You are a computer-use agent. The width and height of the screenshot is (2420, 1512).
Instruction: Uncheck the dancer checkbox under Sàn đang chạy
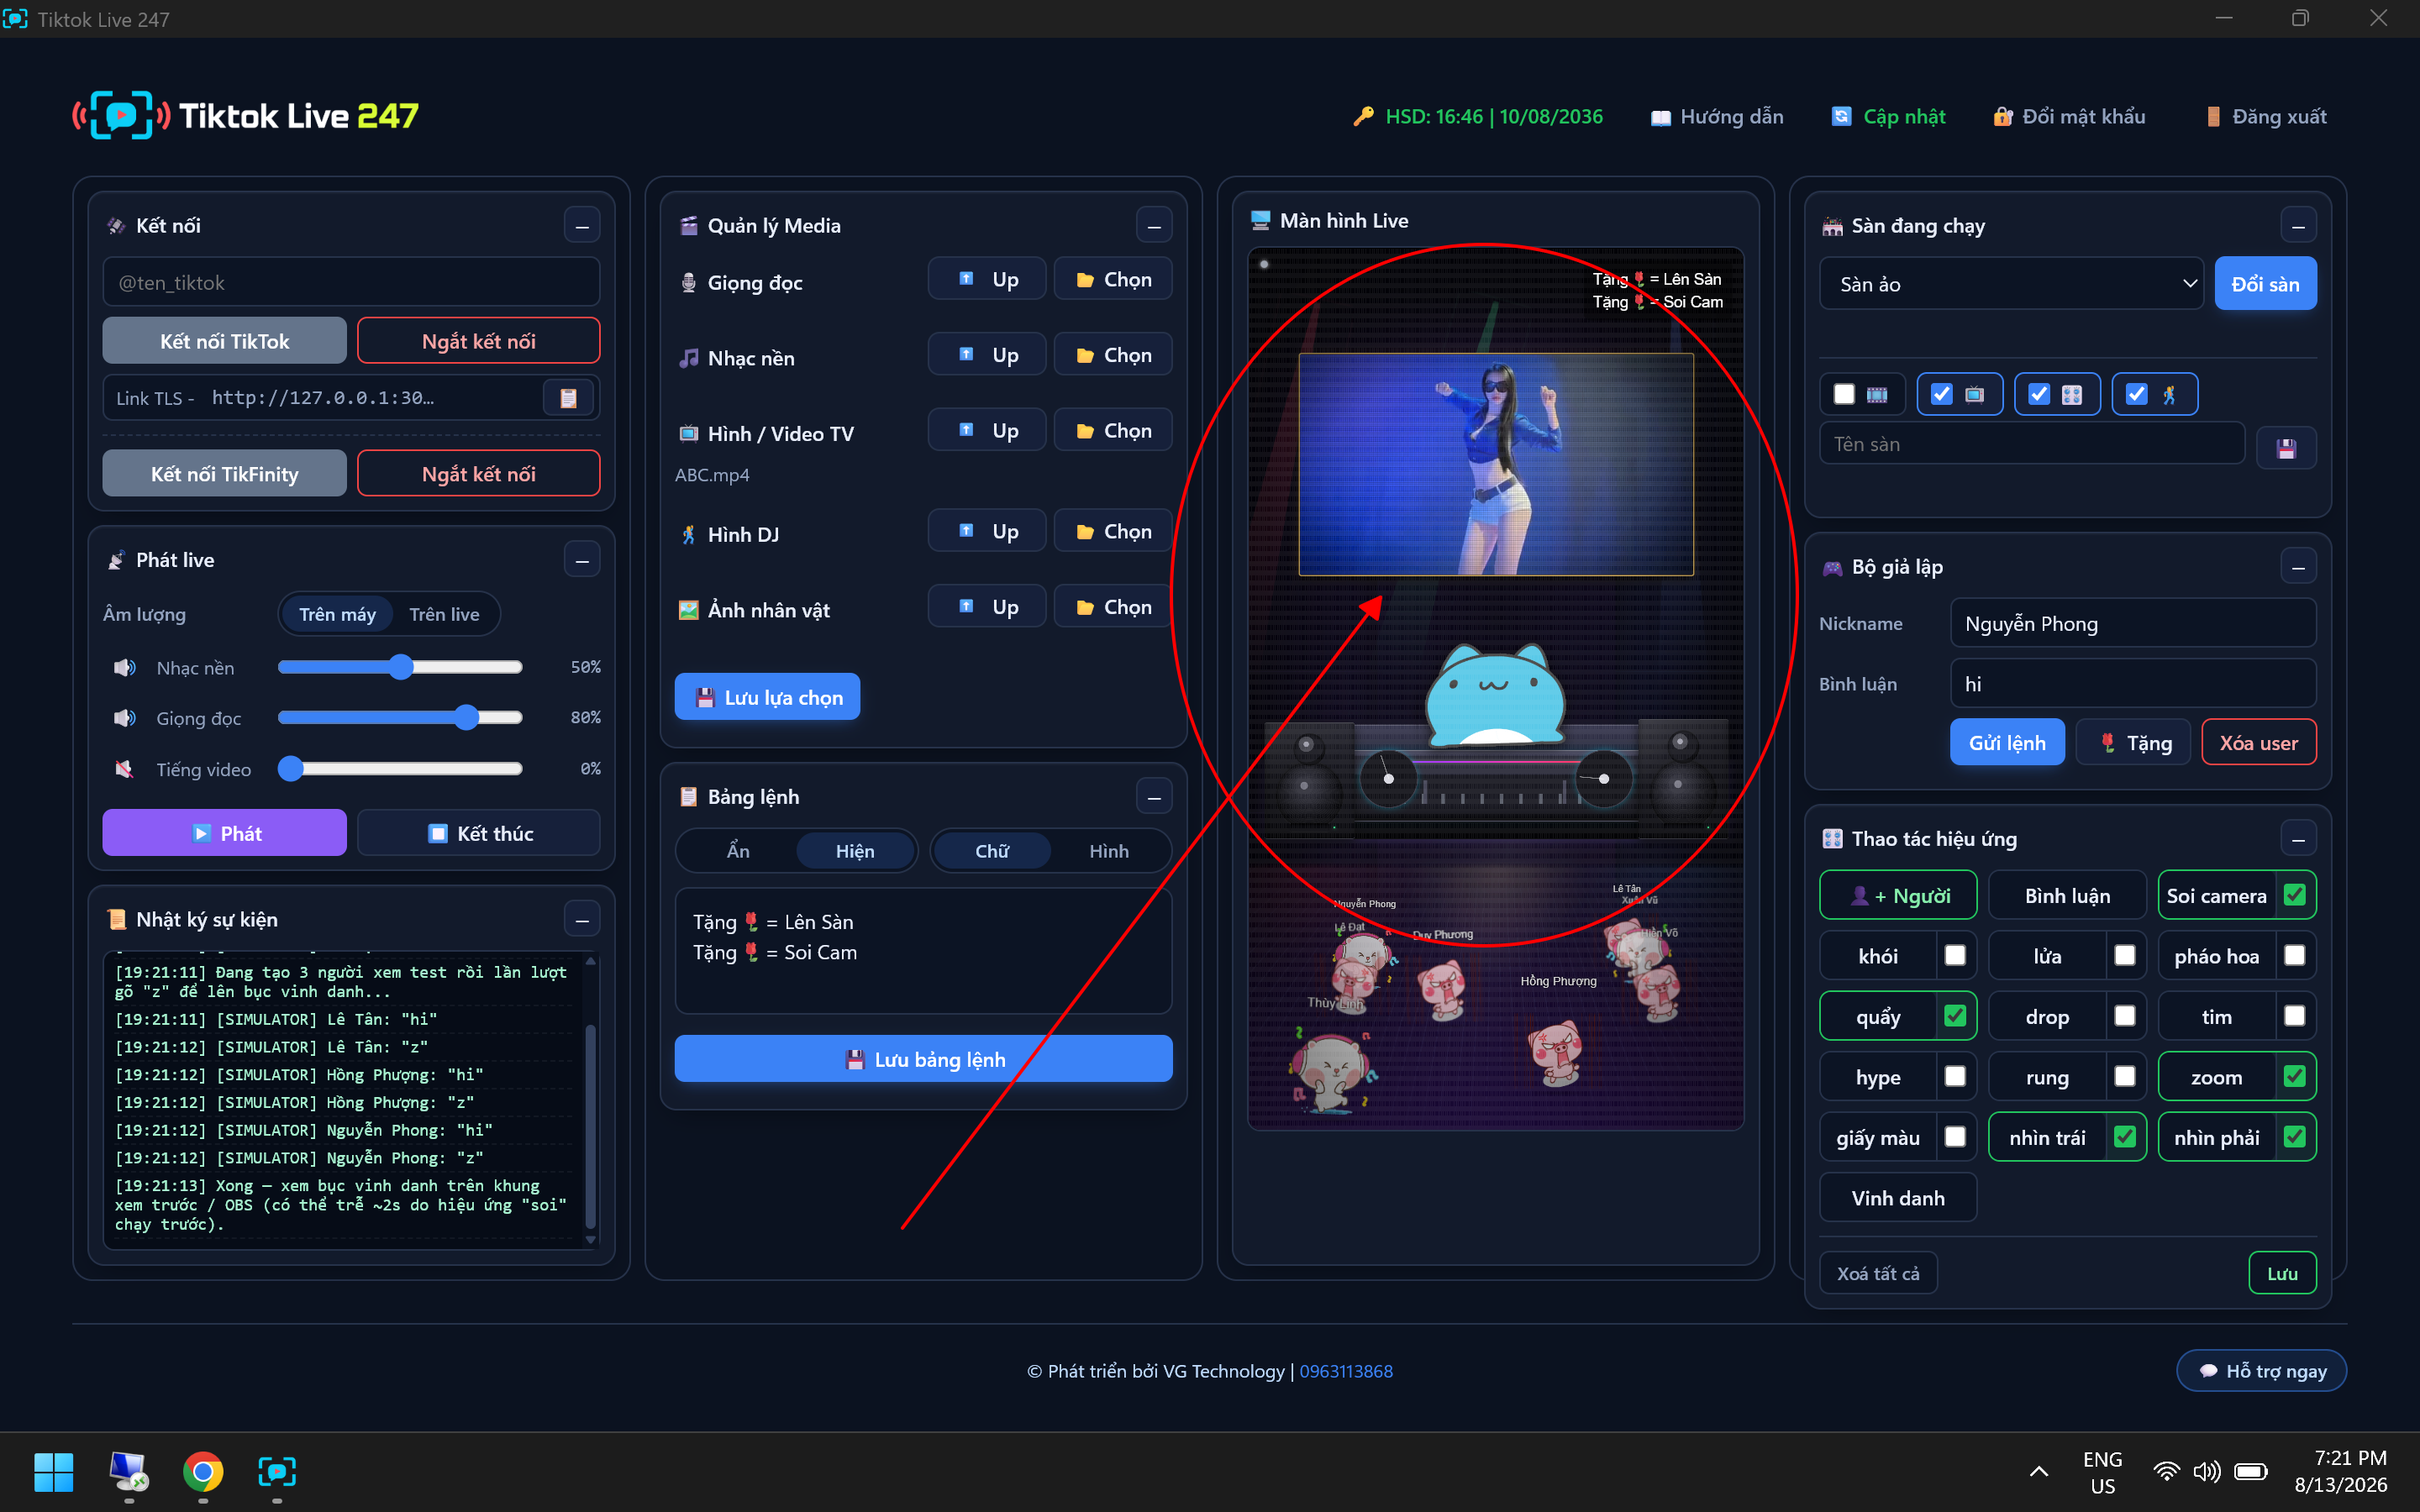[x=2136, y=394]
